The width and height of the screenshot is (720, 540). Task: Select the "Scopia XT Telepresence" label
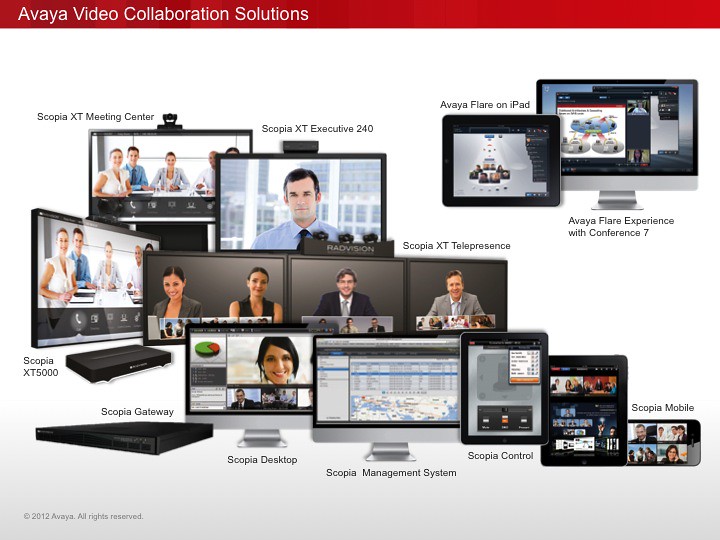(456, 246)
